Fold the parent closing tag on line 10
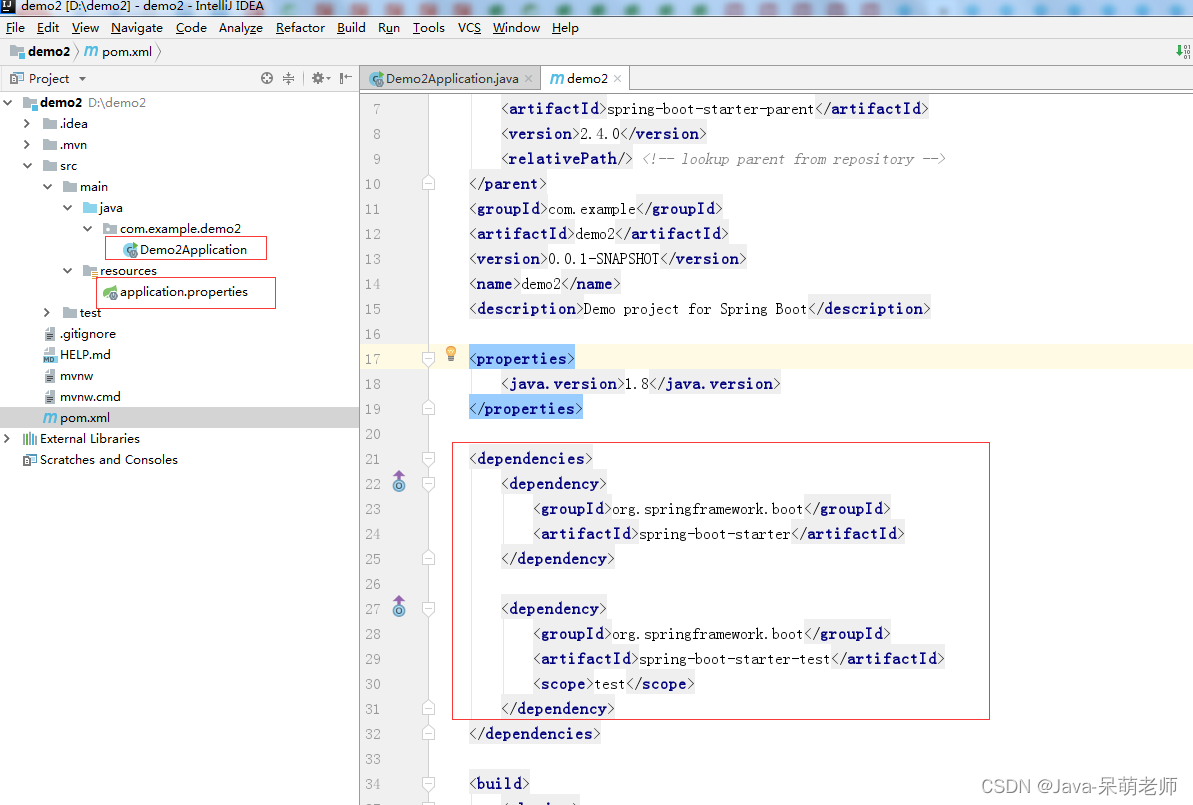Image resolution: width=1193 pixels, height=805 pixels. (428, 183)
